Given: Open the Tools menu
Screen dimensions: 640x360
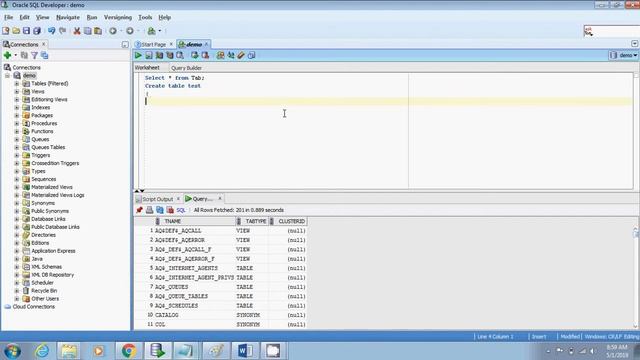Looking at the screenshot, I should [x=145, y=17].
